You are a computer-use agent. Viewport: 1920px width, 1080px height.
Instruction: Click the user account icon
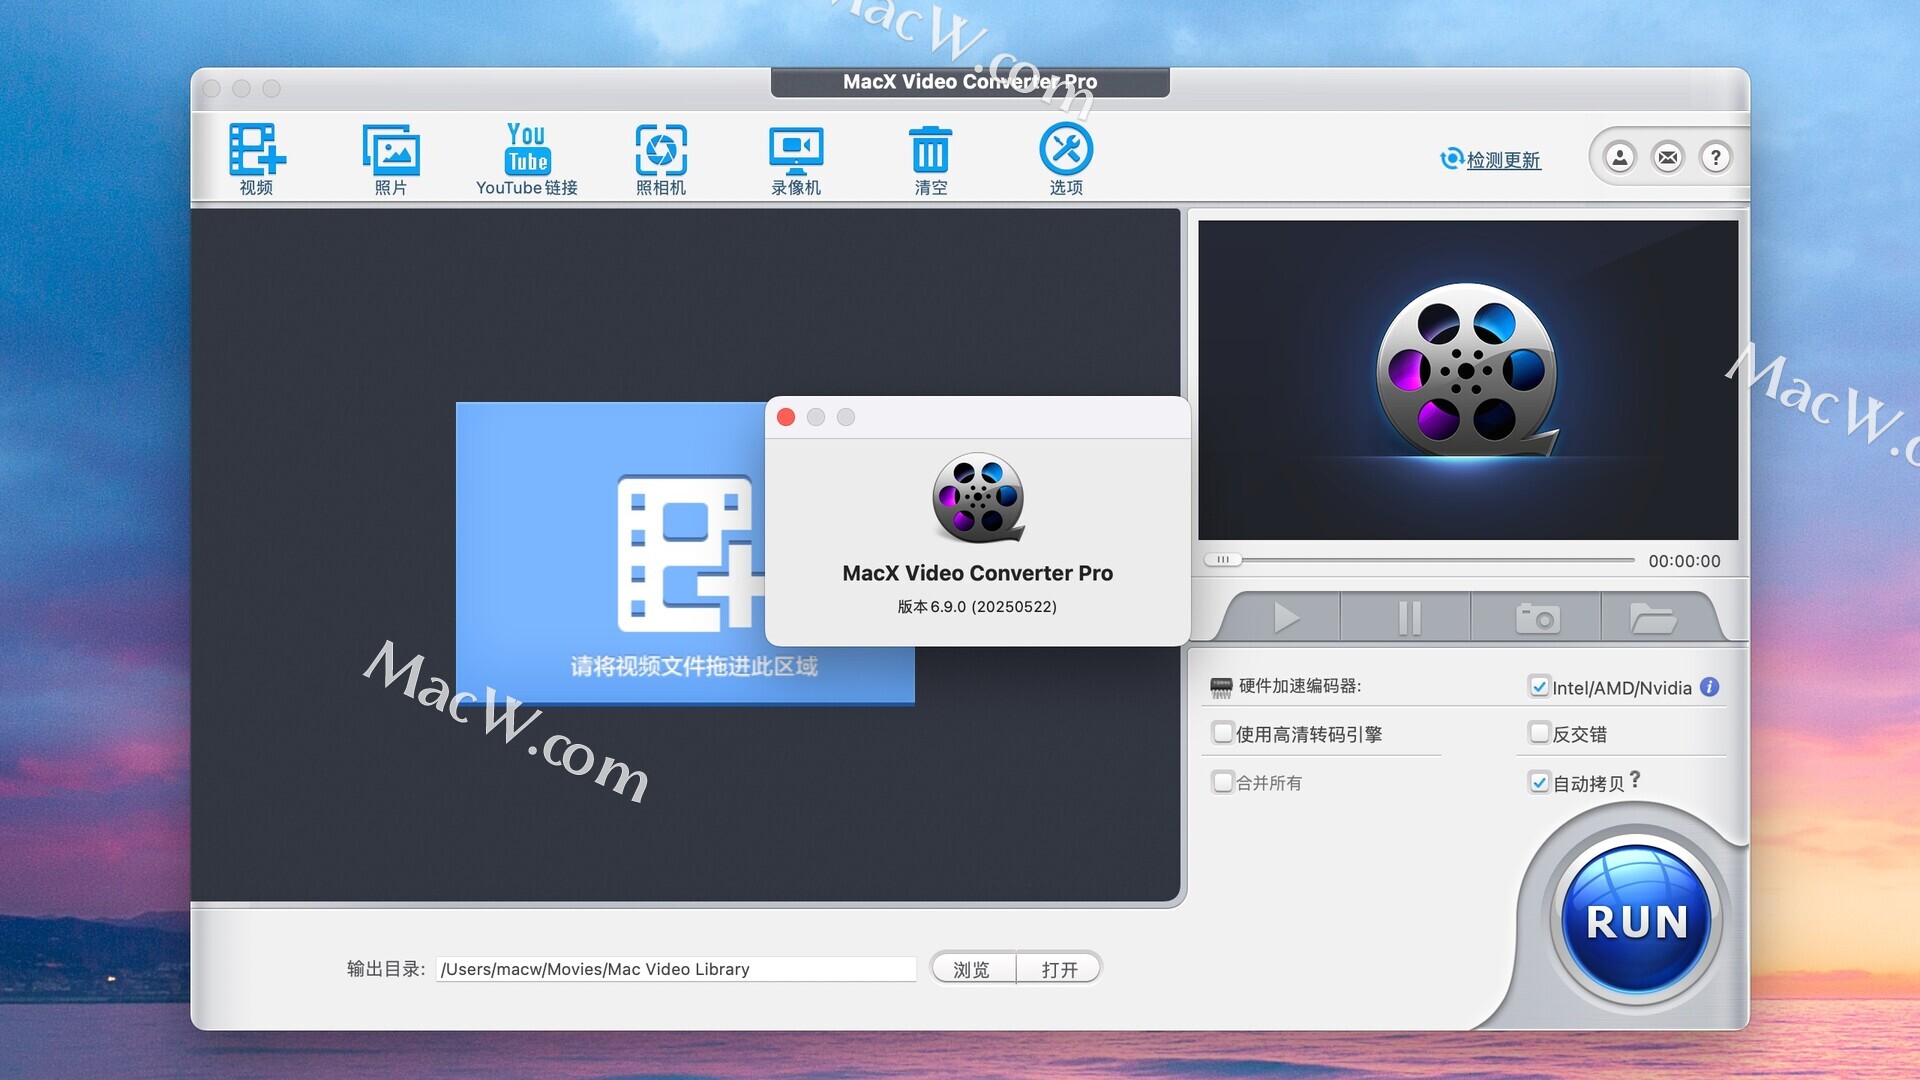[x=1620, y=157]
